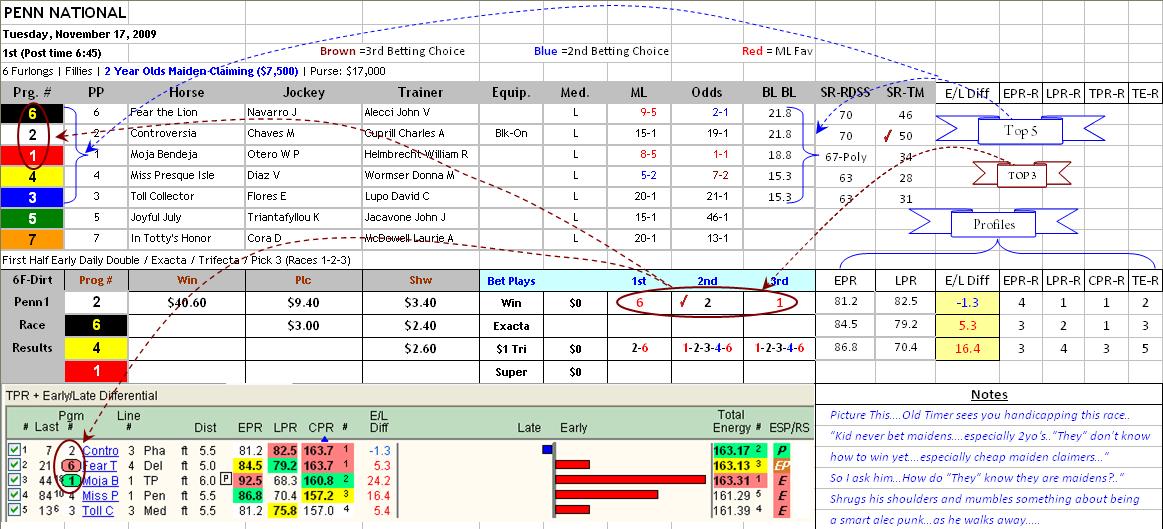The width and height of the screenshot is (1163, 529).
Task: Select green program 5 cell beside Joyful July
Action: coord(32,218)
